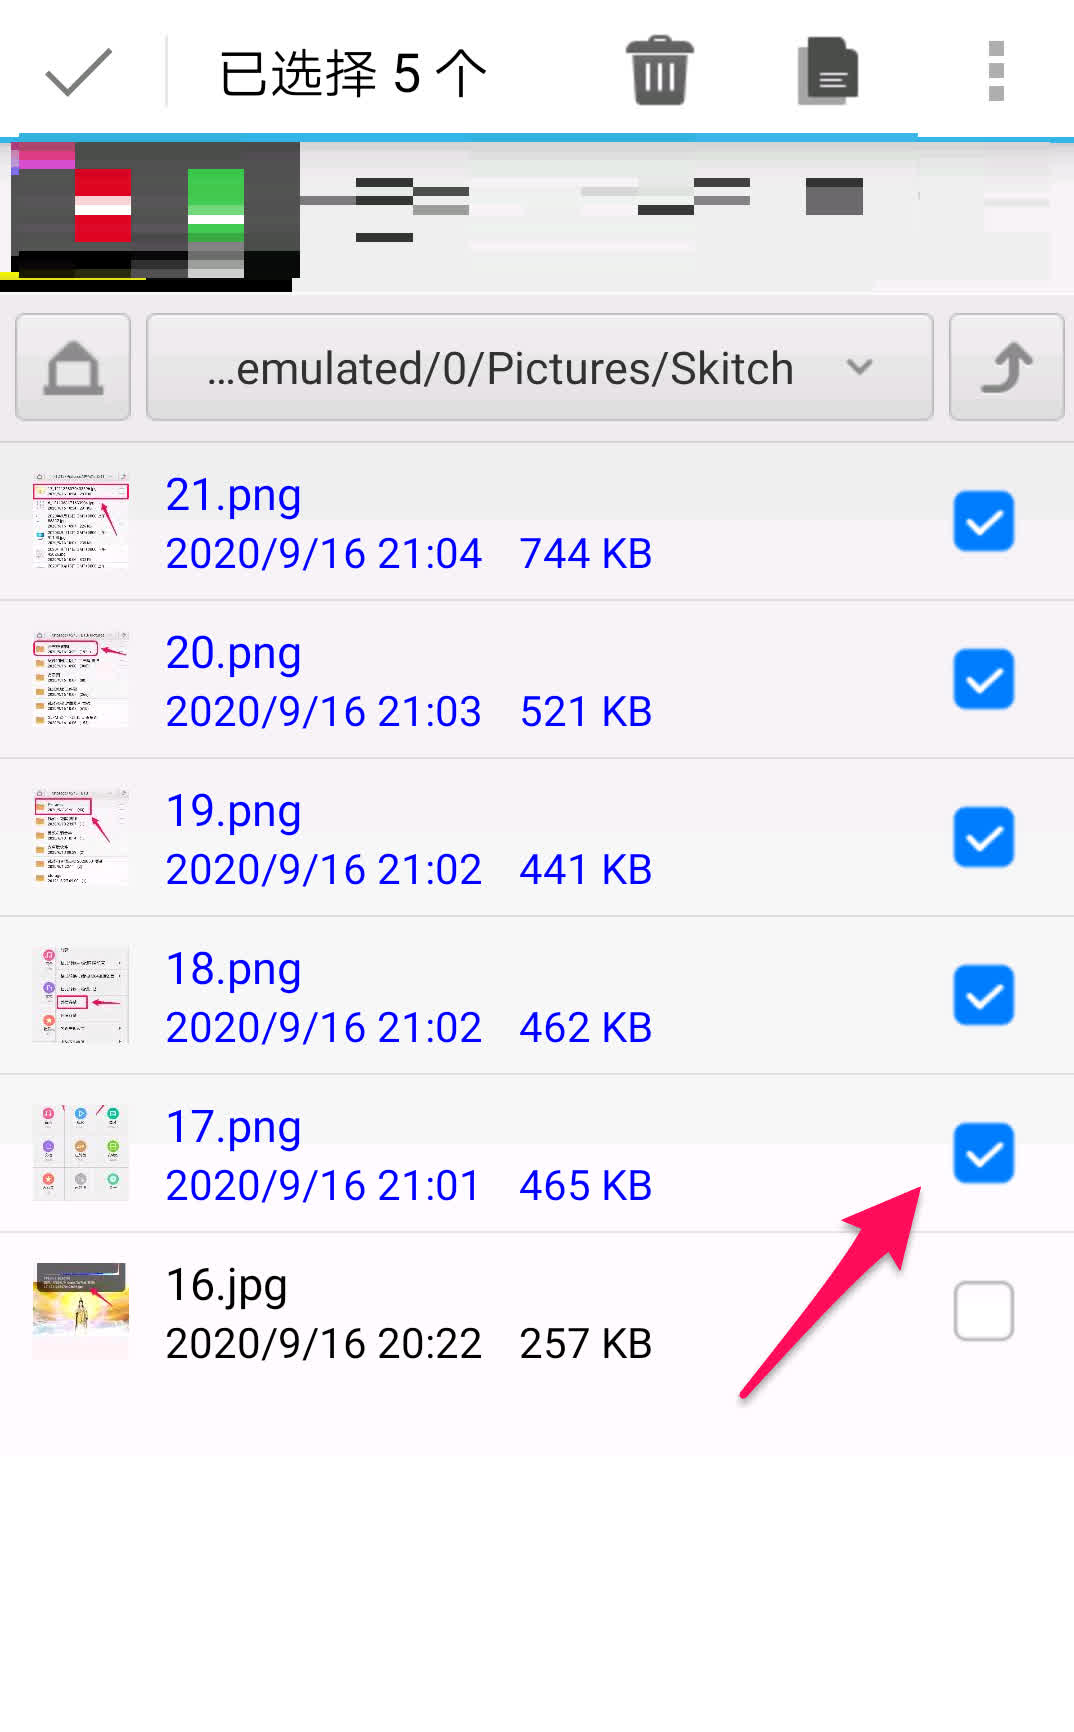Select the 19.png file name
Image resolution: width=1074 pixels, height=1732 pixels.
(x=234, y=811)
